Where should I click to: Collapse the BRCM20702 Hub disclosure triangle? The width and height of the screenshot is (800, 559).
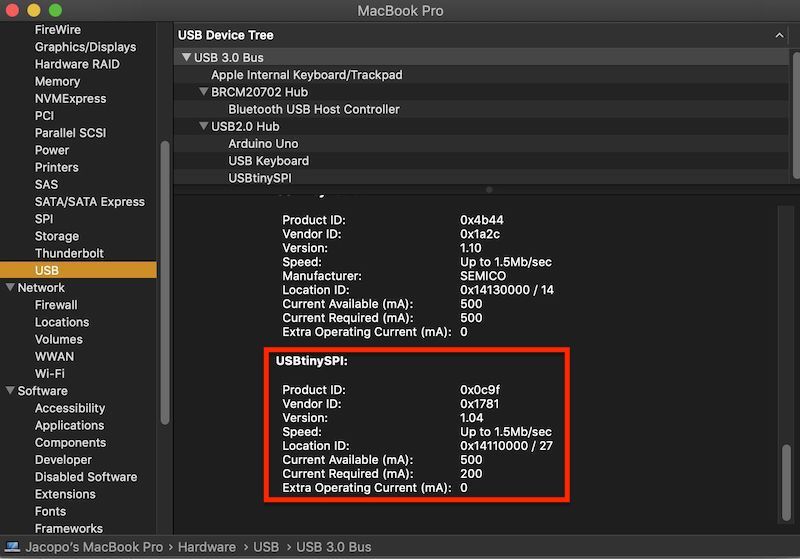[204, 92]
